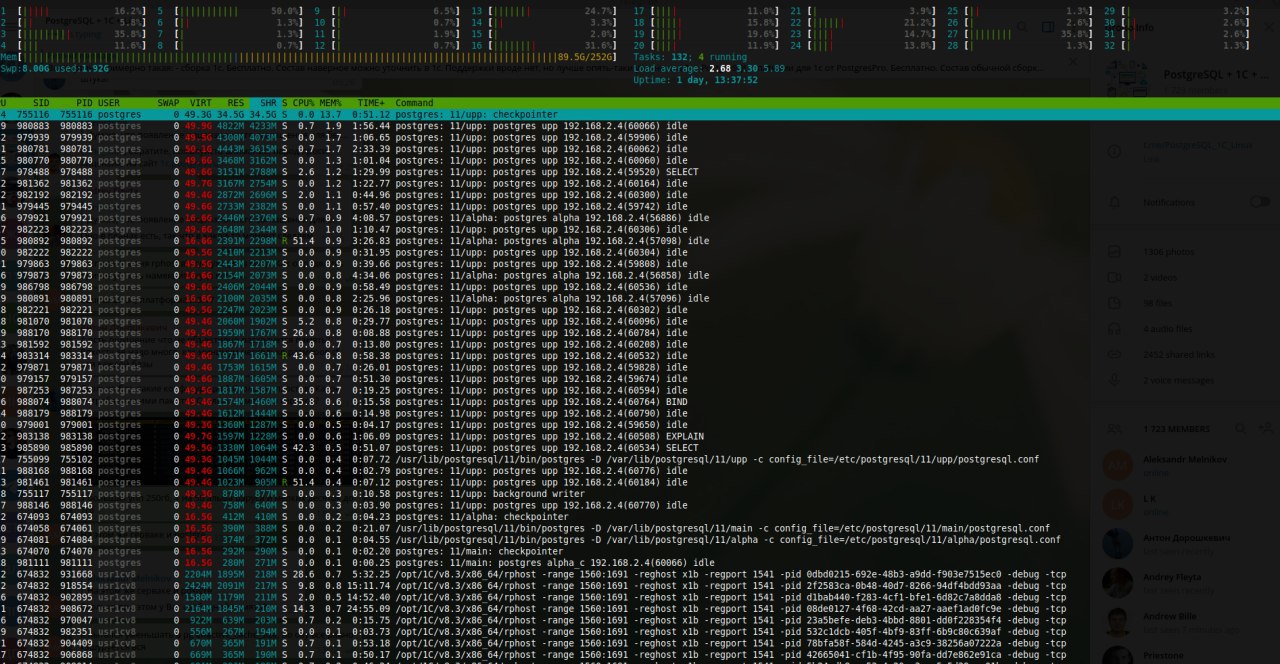This screenshot has height=664, width=1280.
Task: Select process 983314 using 43.6 CPU
Action: [640, 356]
